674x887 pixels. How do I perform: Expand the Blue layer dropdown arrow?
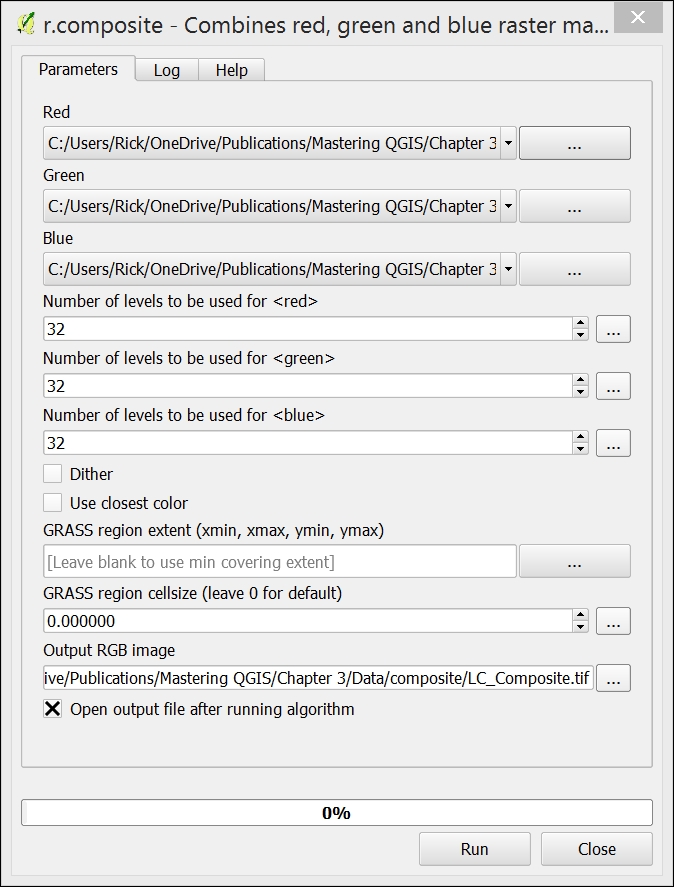(x=508, y=269)
